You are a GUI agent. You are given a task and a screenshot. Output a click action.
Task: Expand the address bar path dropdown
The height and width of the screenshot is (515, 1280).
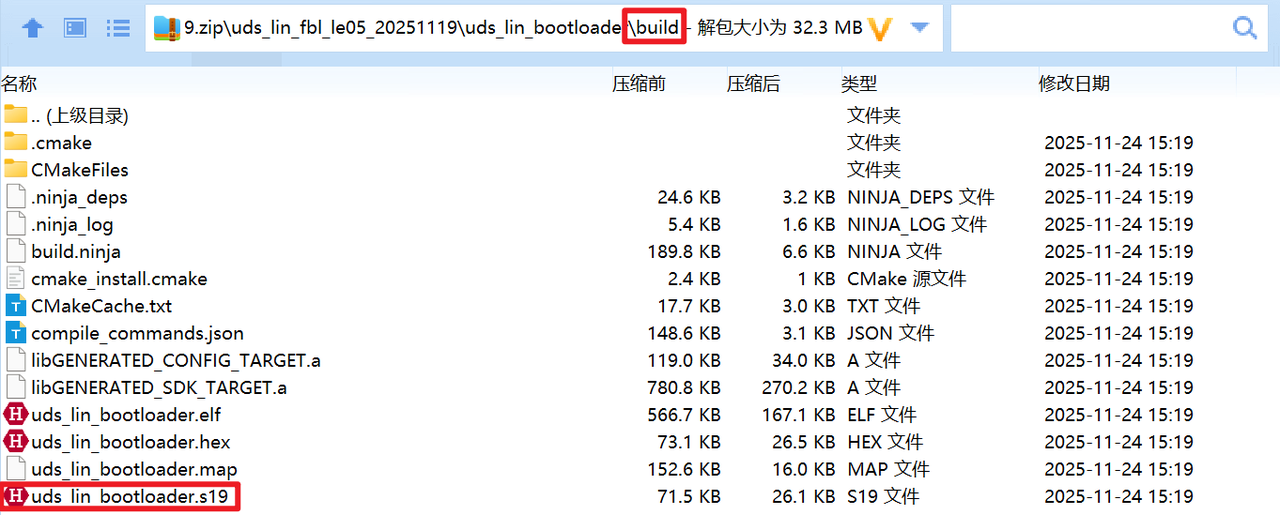click(x=920, y=28)
